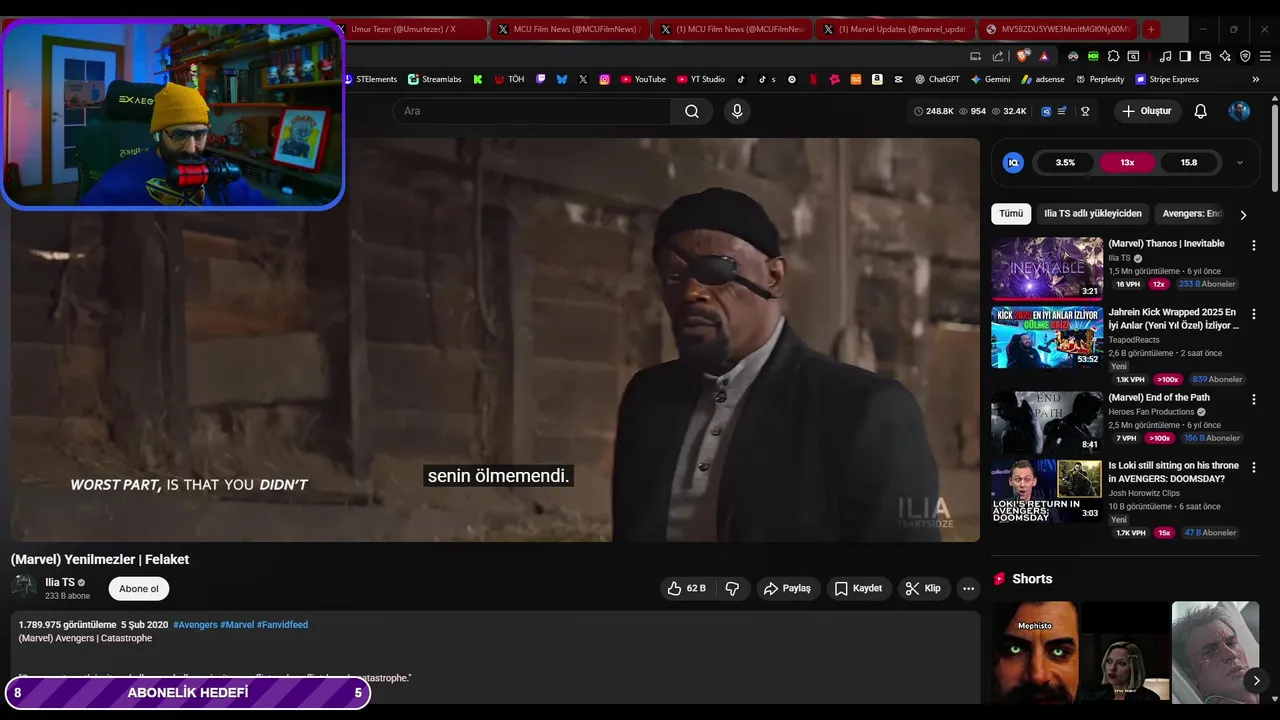This screenshot has width=1280, height=720.
Task: Open Brave Shields lion icon
Action: pos(1021,56)
